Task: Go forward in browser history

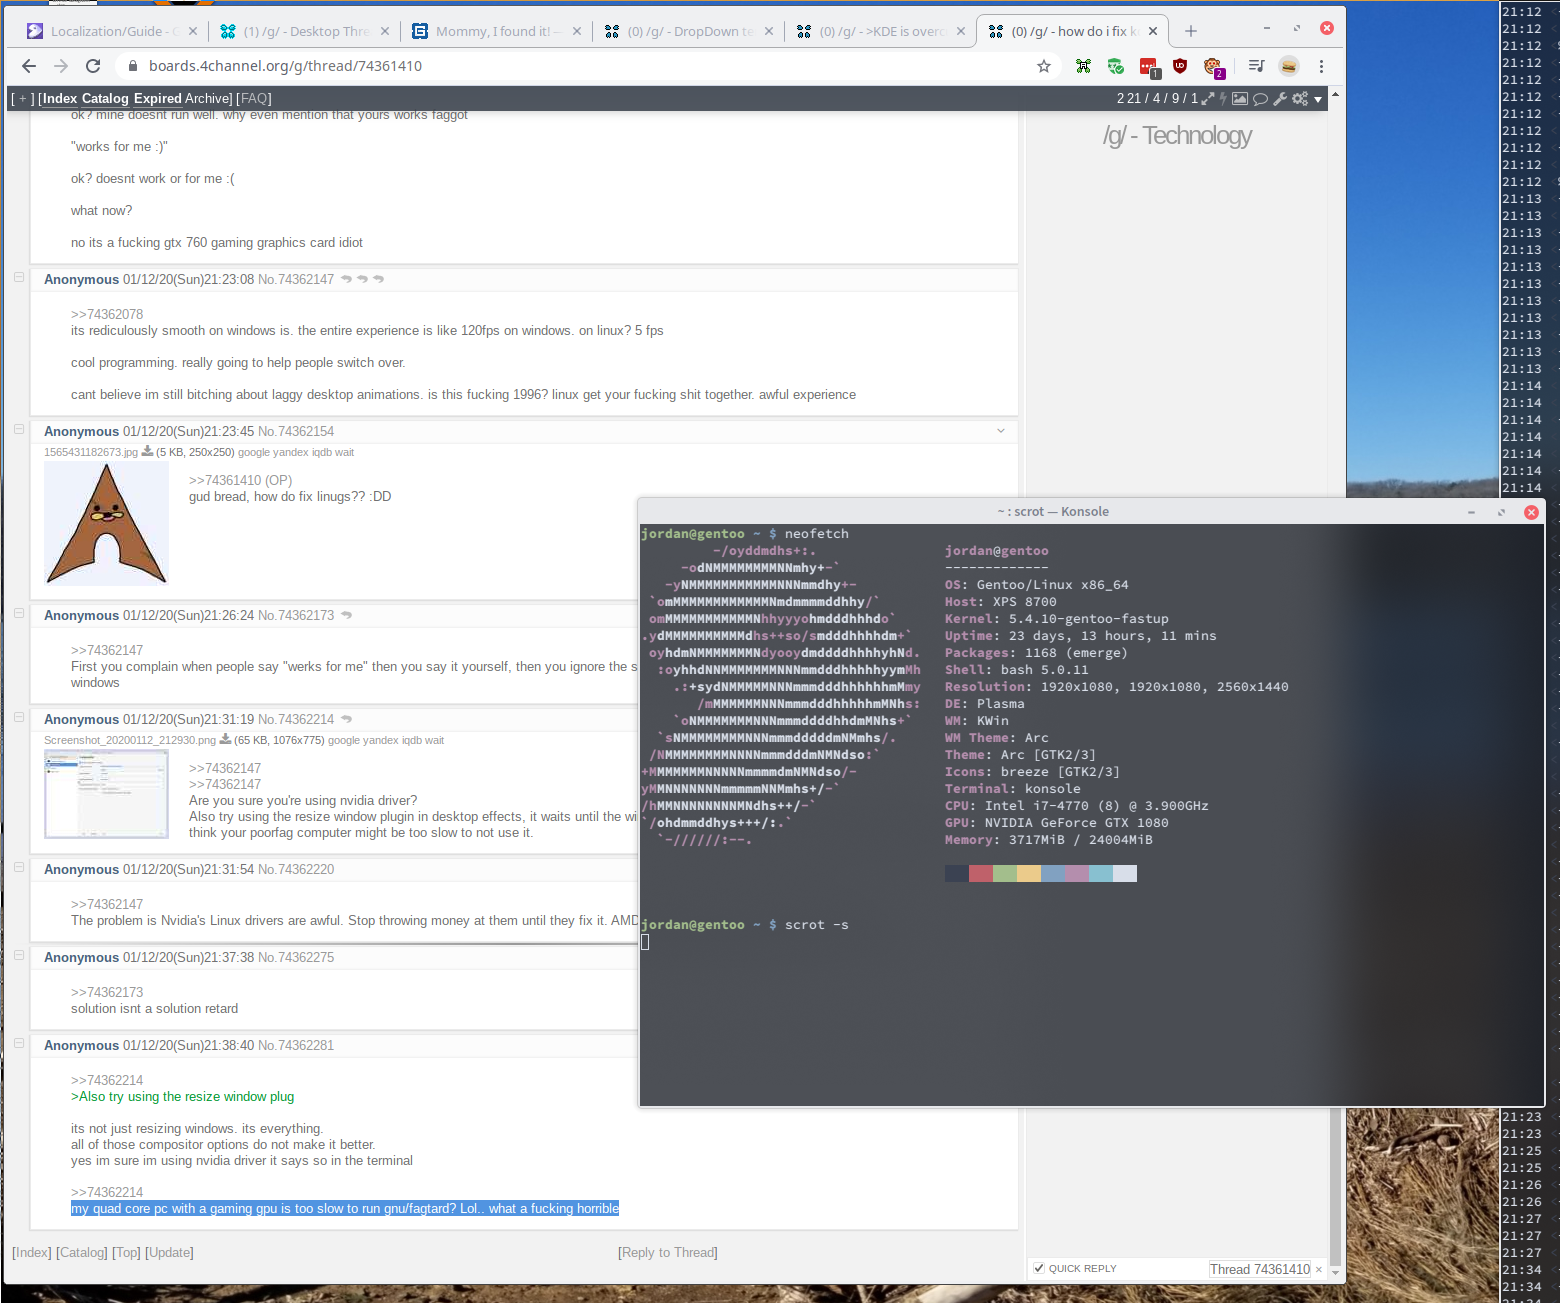Action: click(x=61, y=66)
